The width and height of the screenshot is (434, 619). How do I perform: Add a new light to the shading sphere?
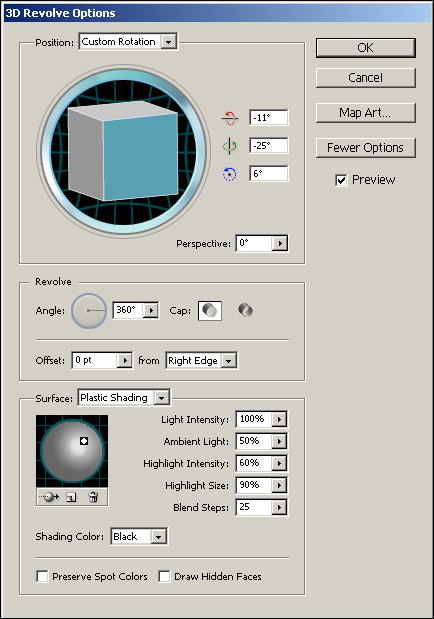(71, 497)
